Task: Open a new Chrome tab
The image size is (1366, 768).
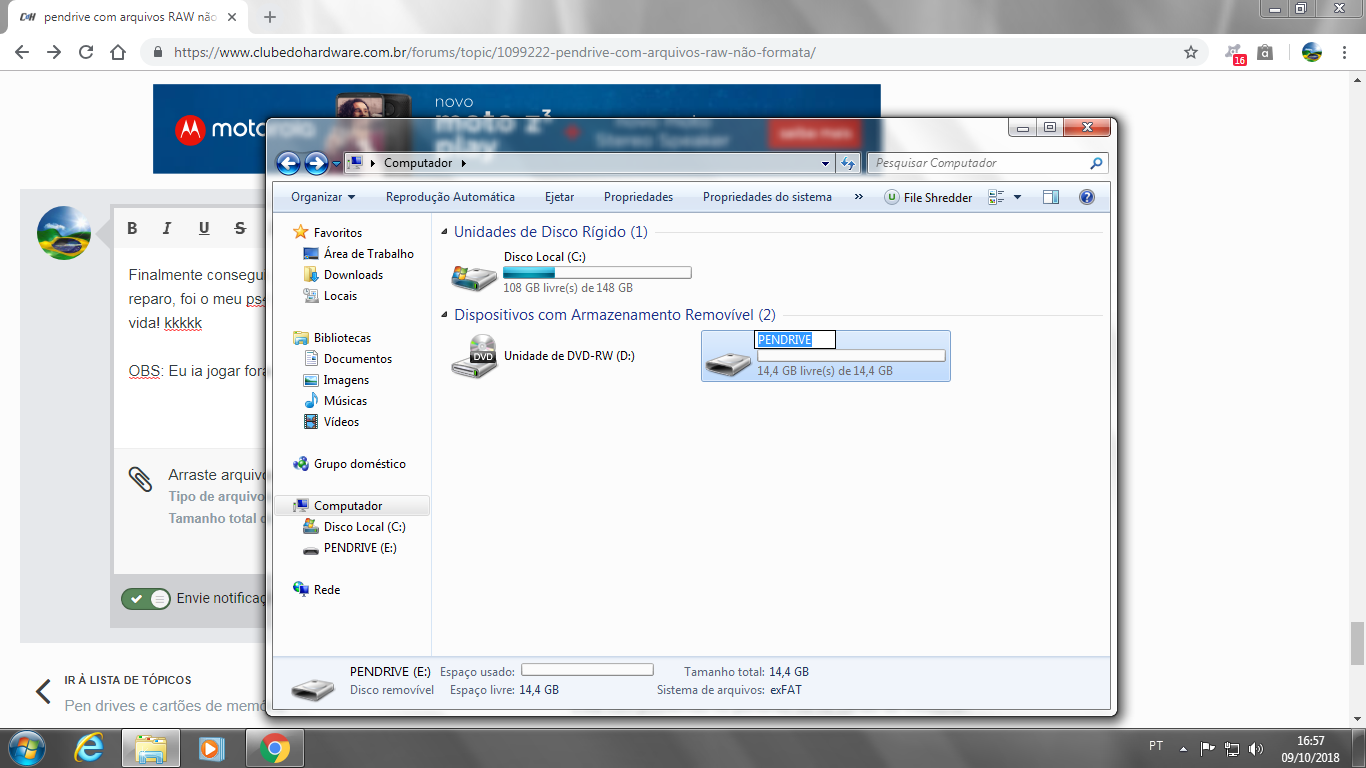Action: (270, 17)
